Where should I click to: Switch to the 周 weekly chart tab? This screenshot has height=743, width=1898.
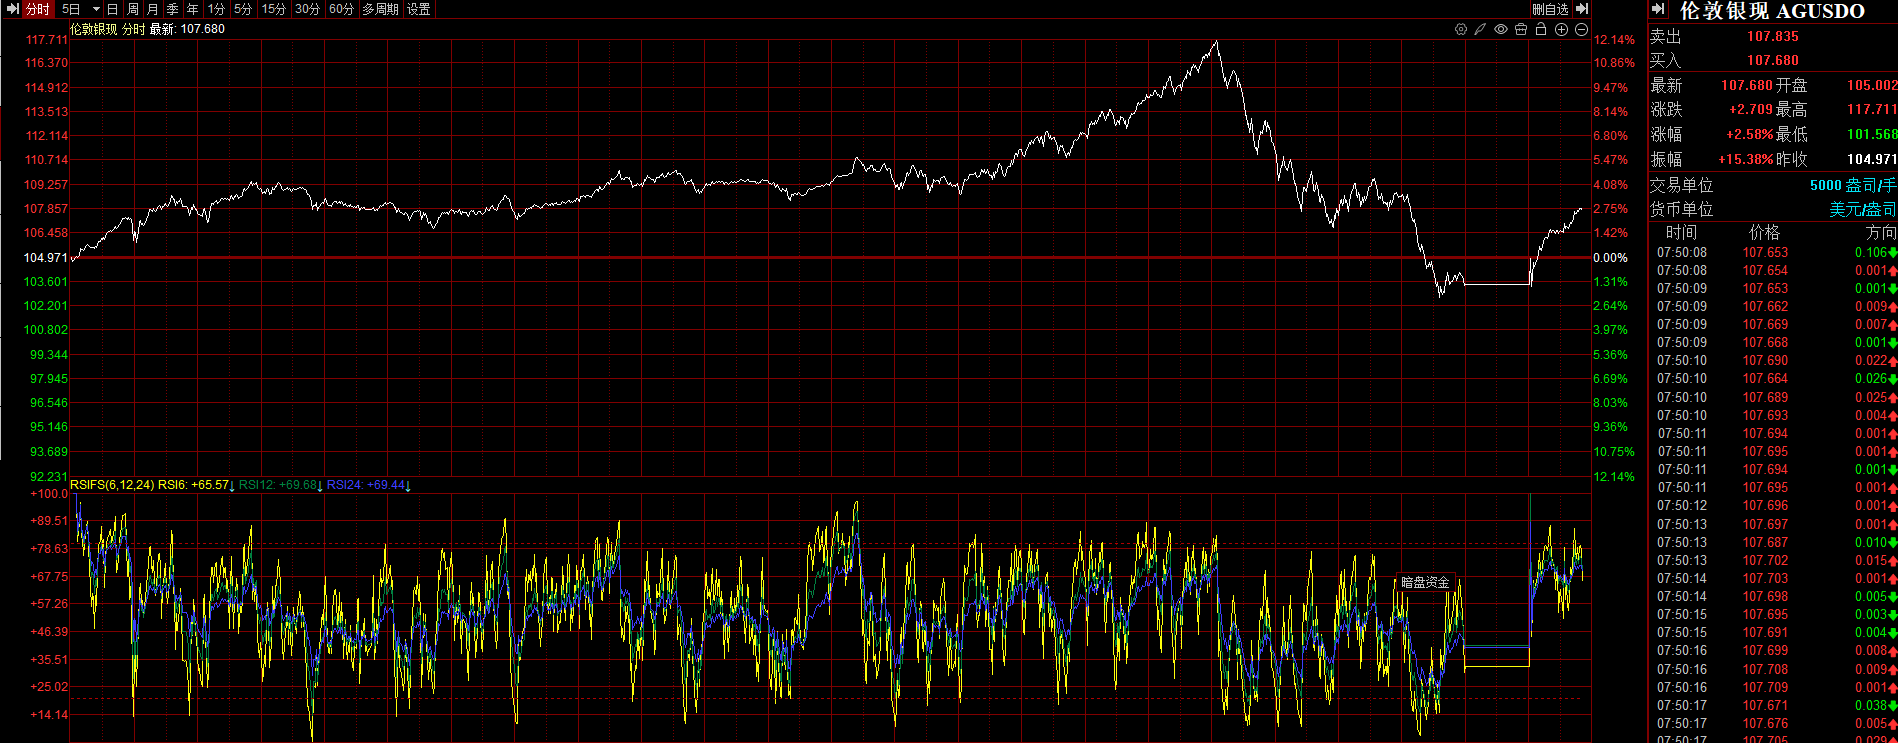[x=133, y=9]
